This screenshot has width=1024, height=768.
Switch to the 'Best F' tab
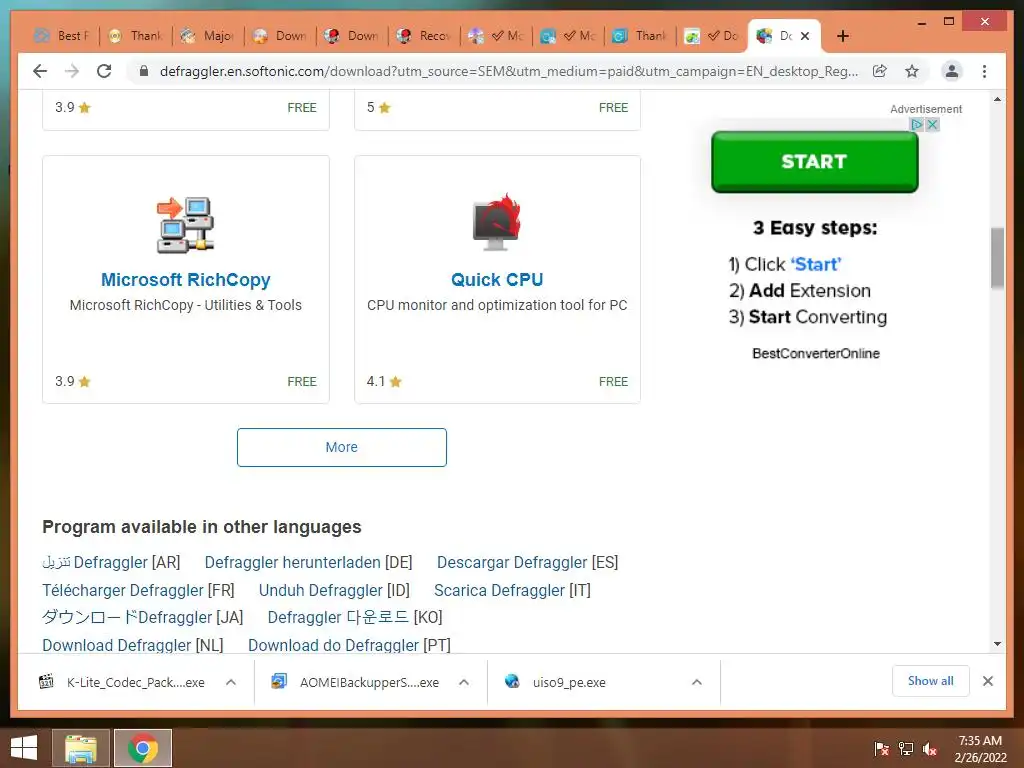coord(63,36)
